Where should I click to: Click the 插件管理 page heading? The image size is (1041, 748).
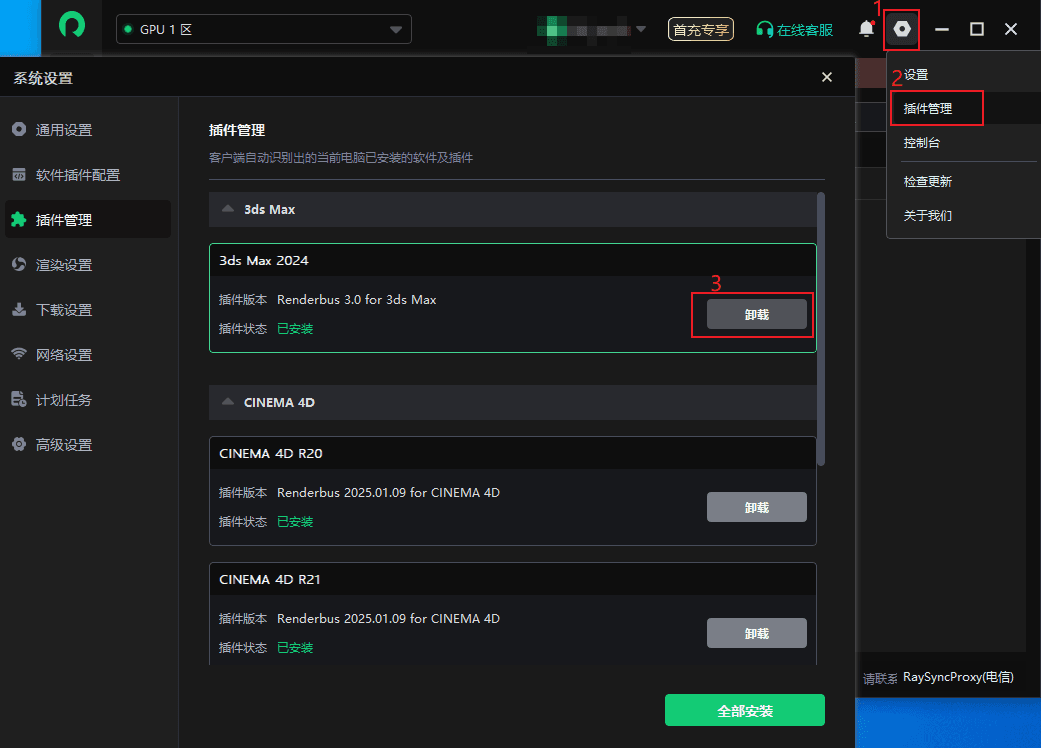click(237, 130)
